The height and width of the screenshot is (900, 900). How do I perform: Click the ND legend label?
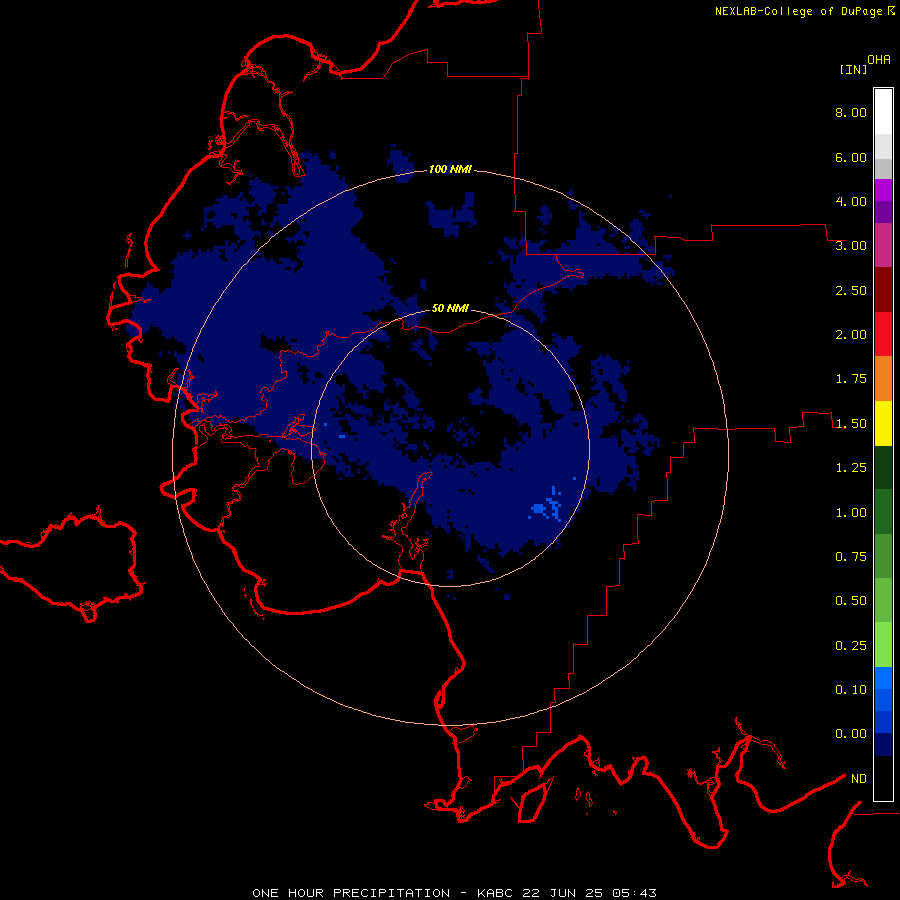[x=859, y=779]
